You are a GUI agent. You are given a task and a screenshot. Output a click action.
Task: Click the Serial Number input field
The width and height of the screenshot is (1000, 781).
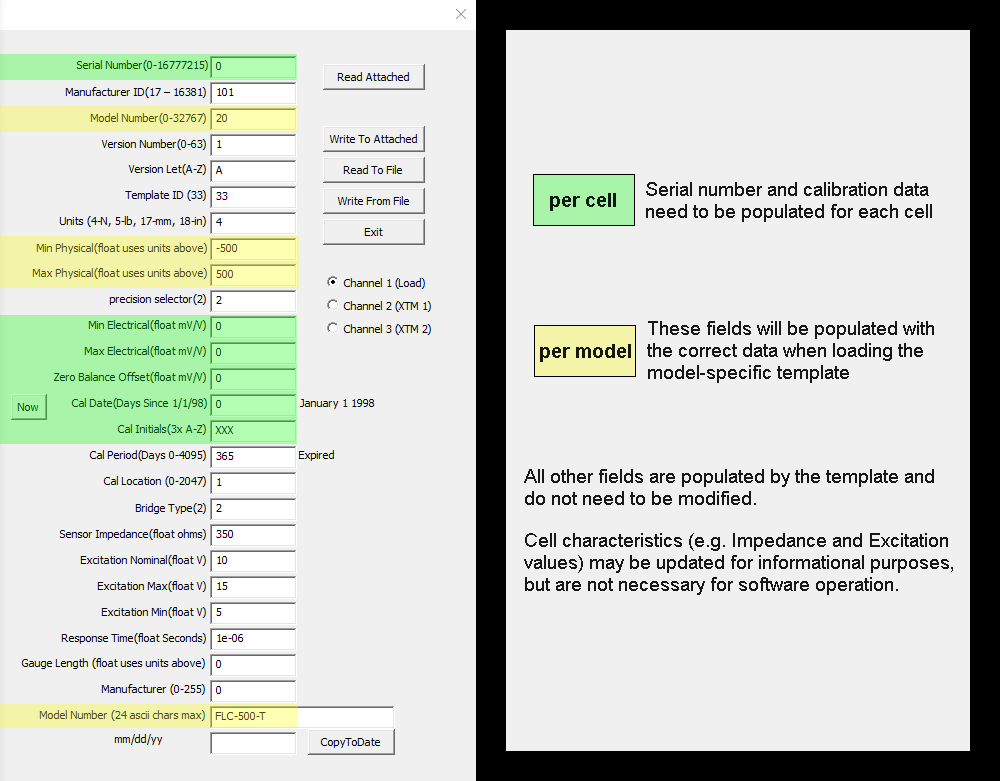point(253,66)
